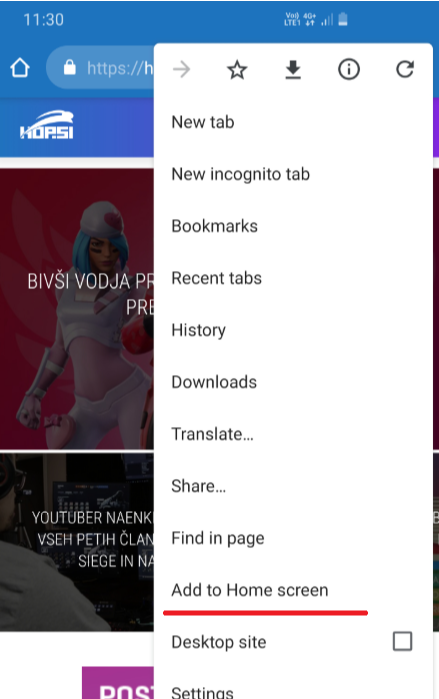The image size is (439, 699).
Task: Reload the page with refresh icon
Action: tap(405, 69)
